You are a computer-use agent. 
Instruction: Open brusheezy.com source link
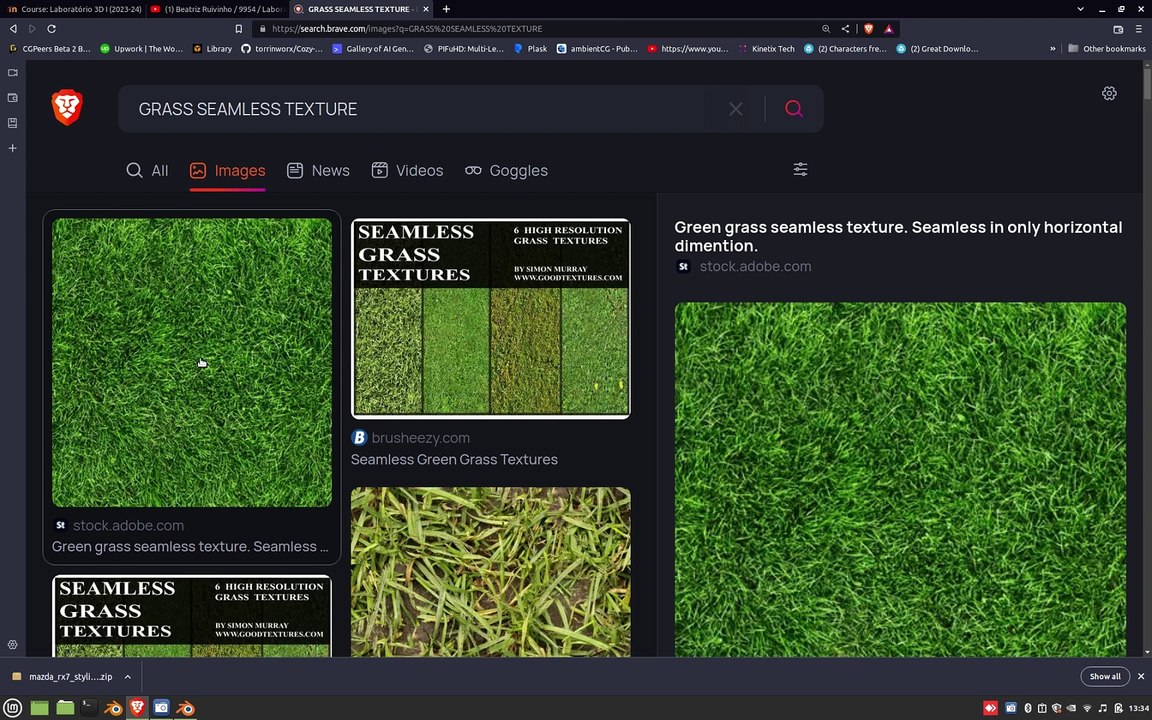(420, 438)
